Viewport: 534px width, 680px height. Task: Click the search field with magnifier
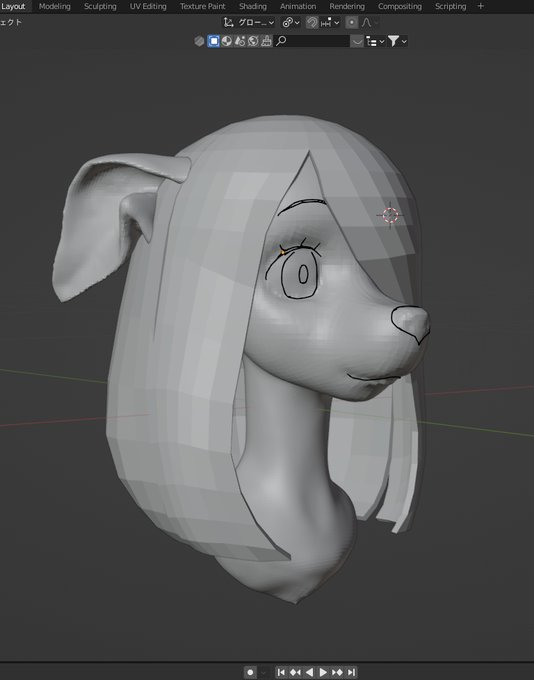coord(311,41)
